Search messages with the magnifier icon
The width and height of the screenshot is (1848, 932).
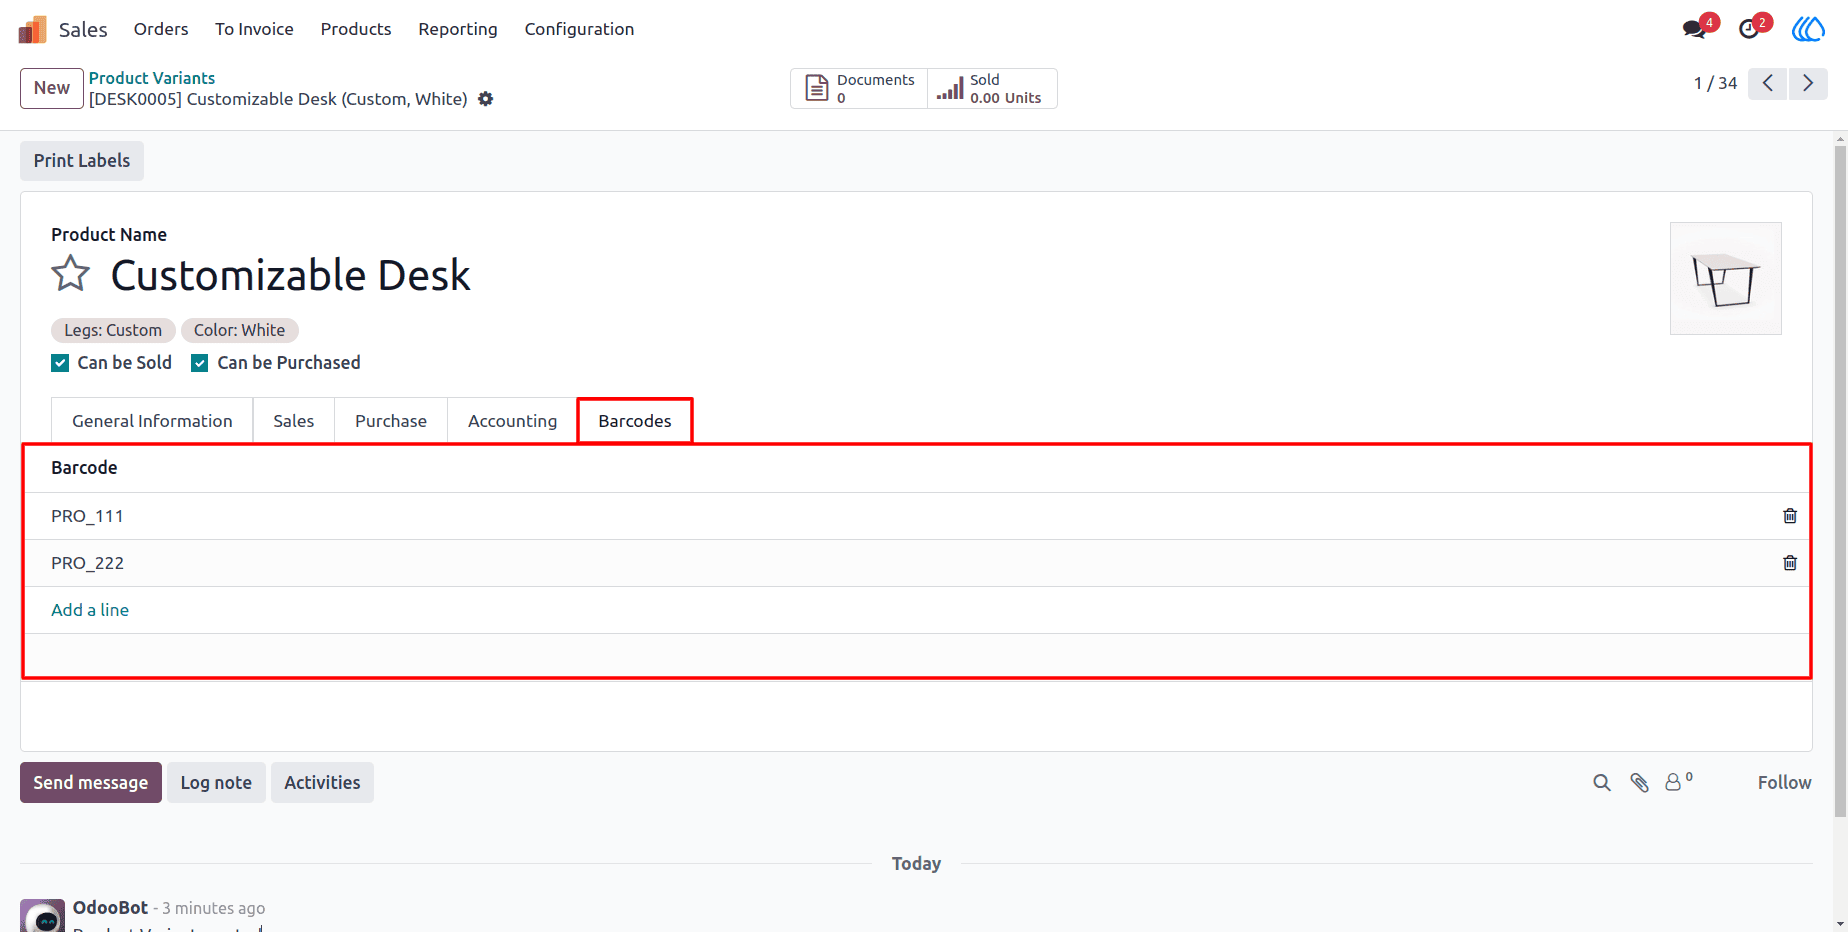click(x=1602, y=783)
